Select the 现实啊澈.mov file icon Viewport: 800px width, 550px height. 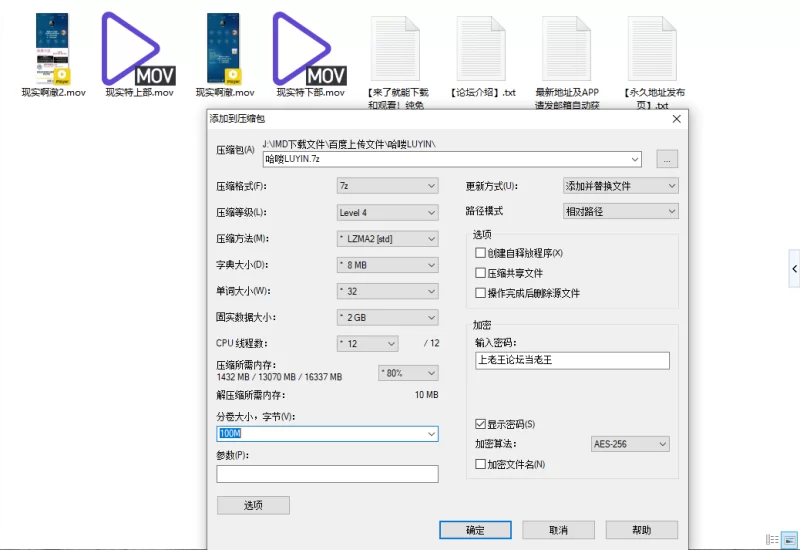point(224,47)
